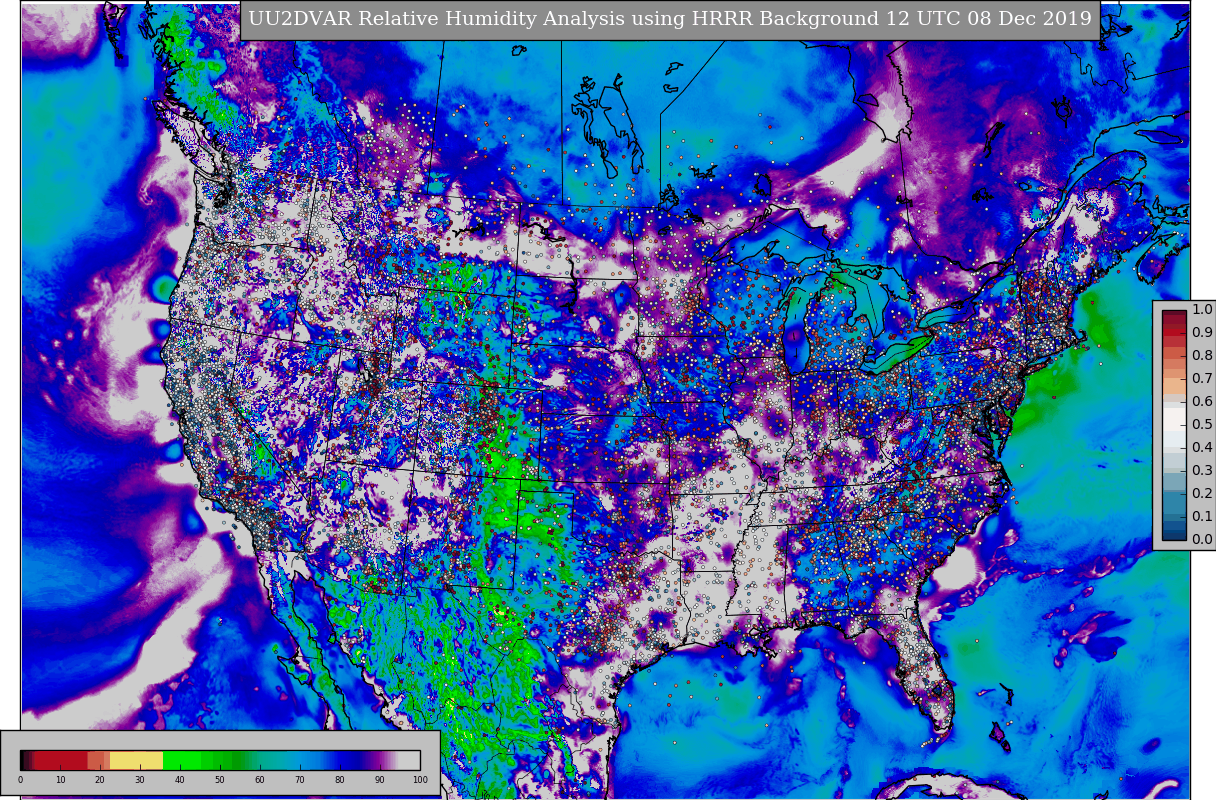Click the 0.8 label on the vertical colorbar

(1202, 356)
